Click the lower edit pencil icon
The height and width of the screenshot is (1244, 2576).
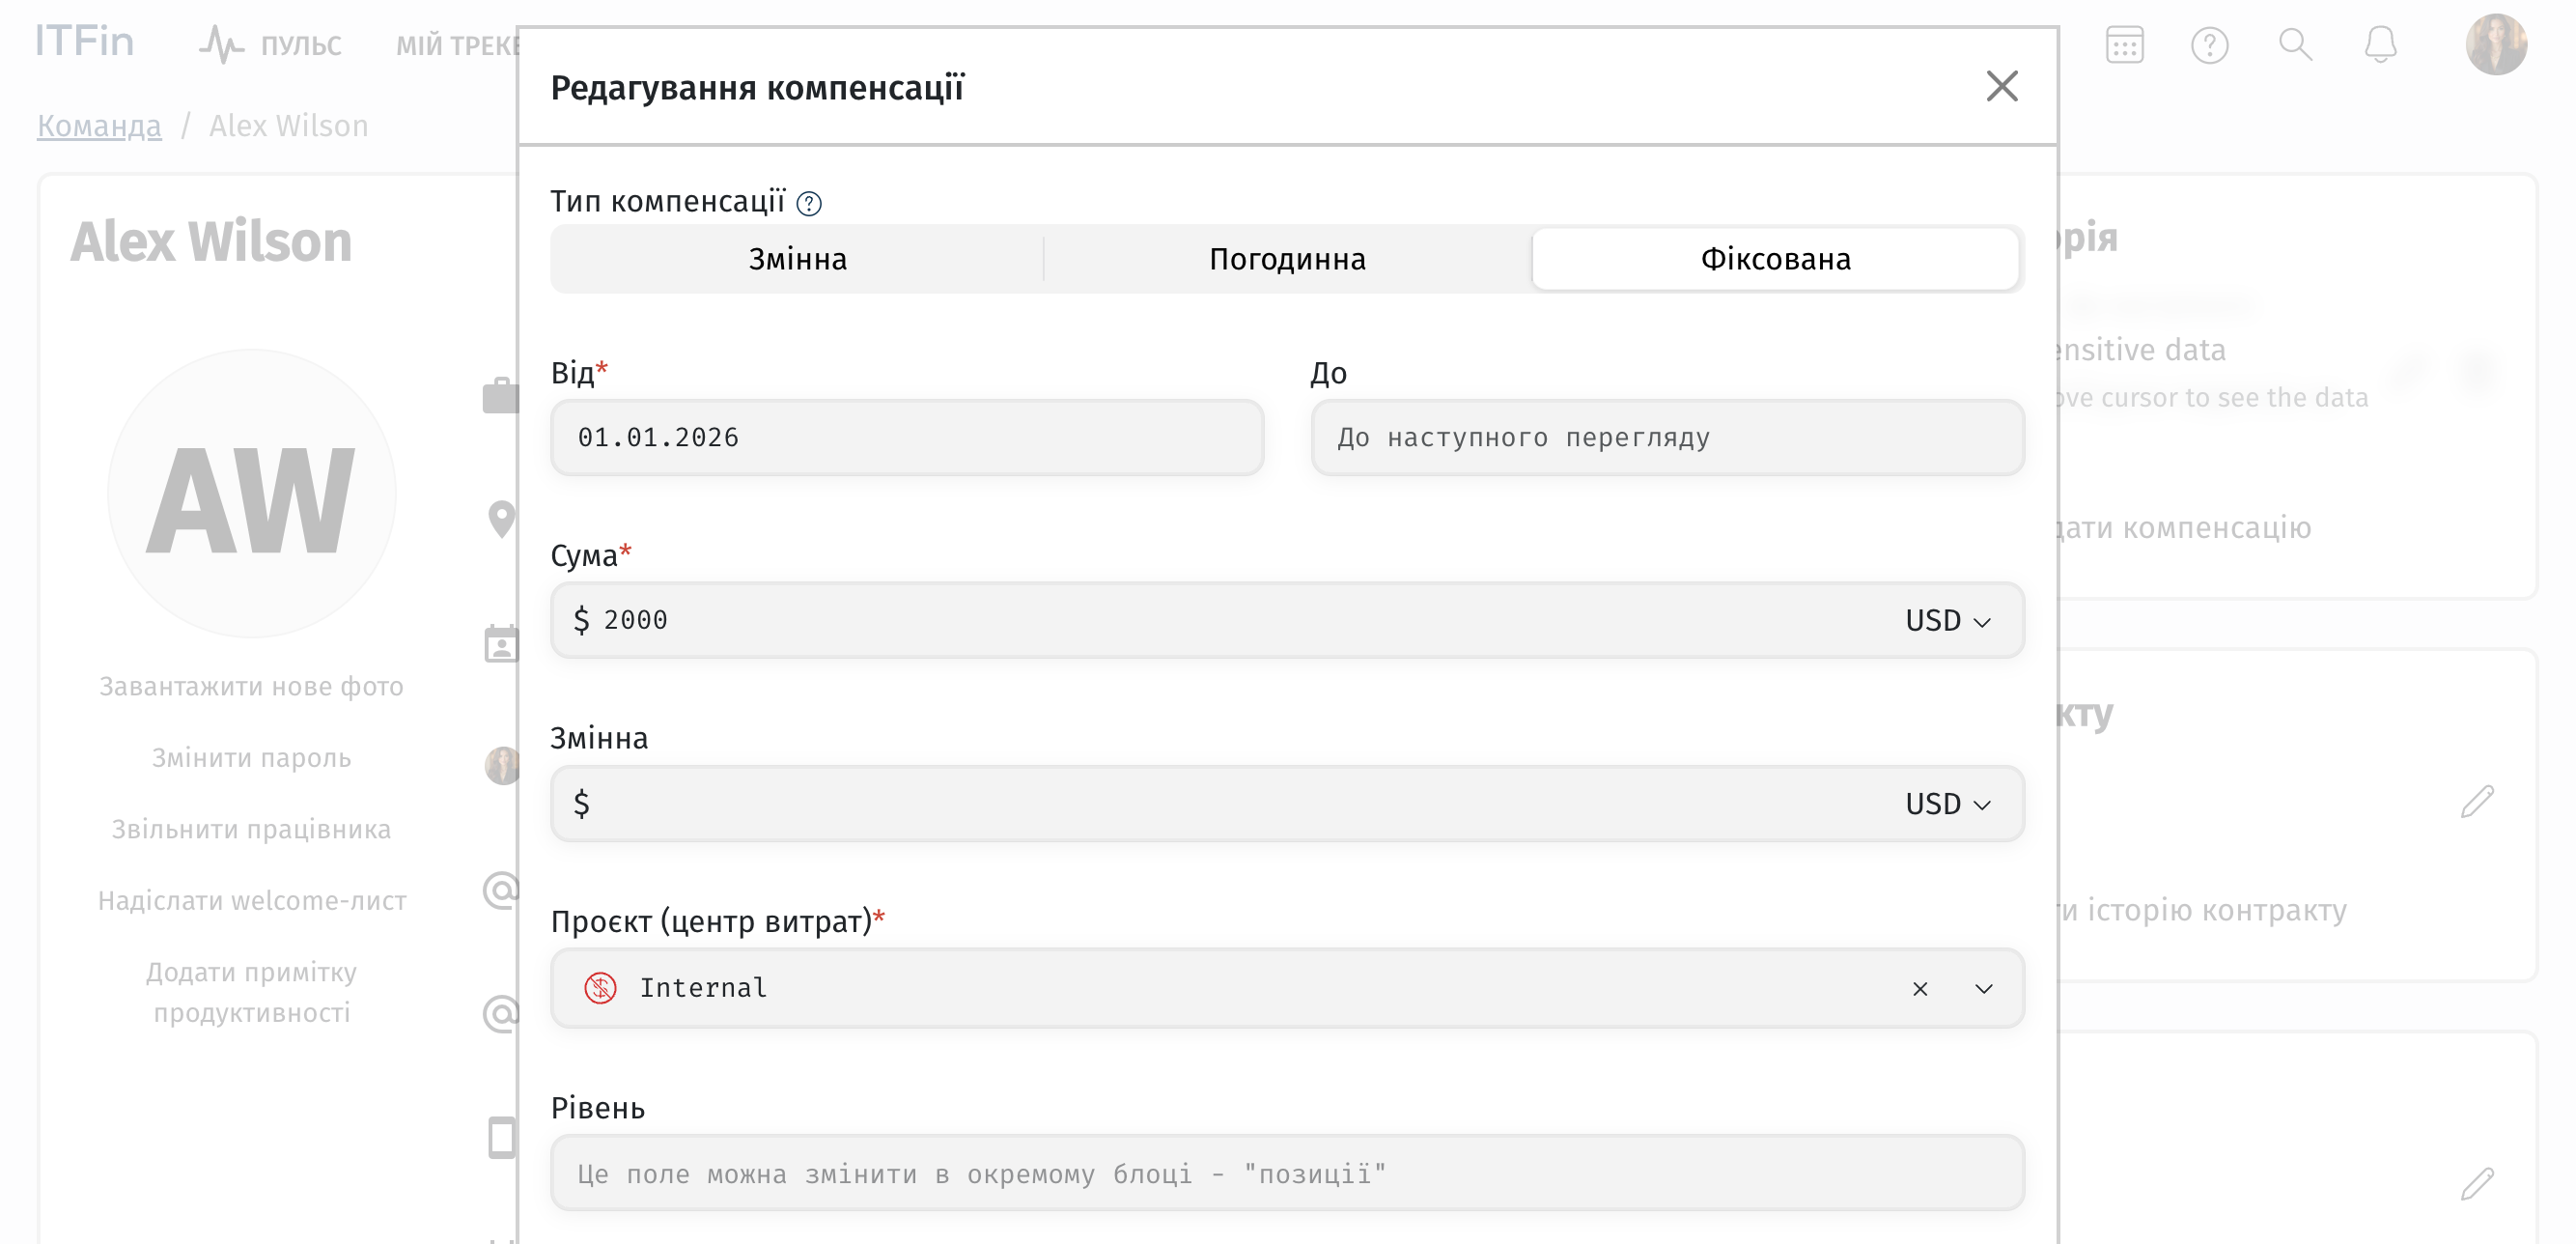tap(2477, 1184)
